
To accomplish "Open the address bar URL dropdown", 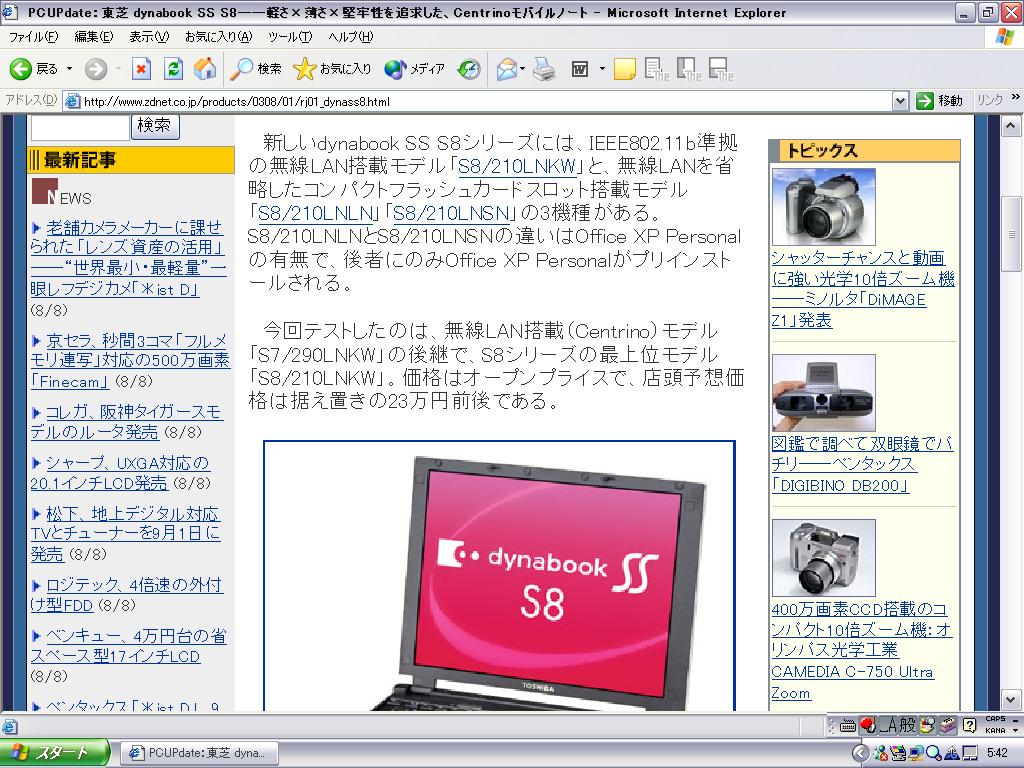I will click(x=900, y=101).
